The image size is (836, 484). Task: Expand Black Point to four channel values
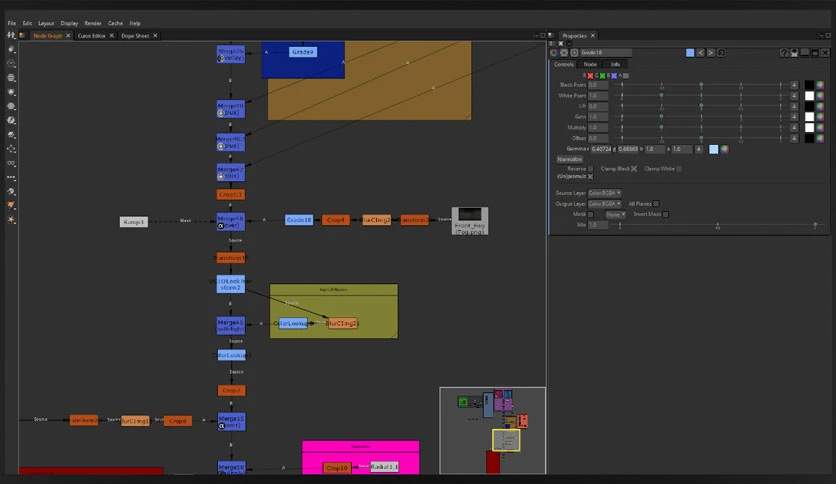click(794, 85)
